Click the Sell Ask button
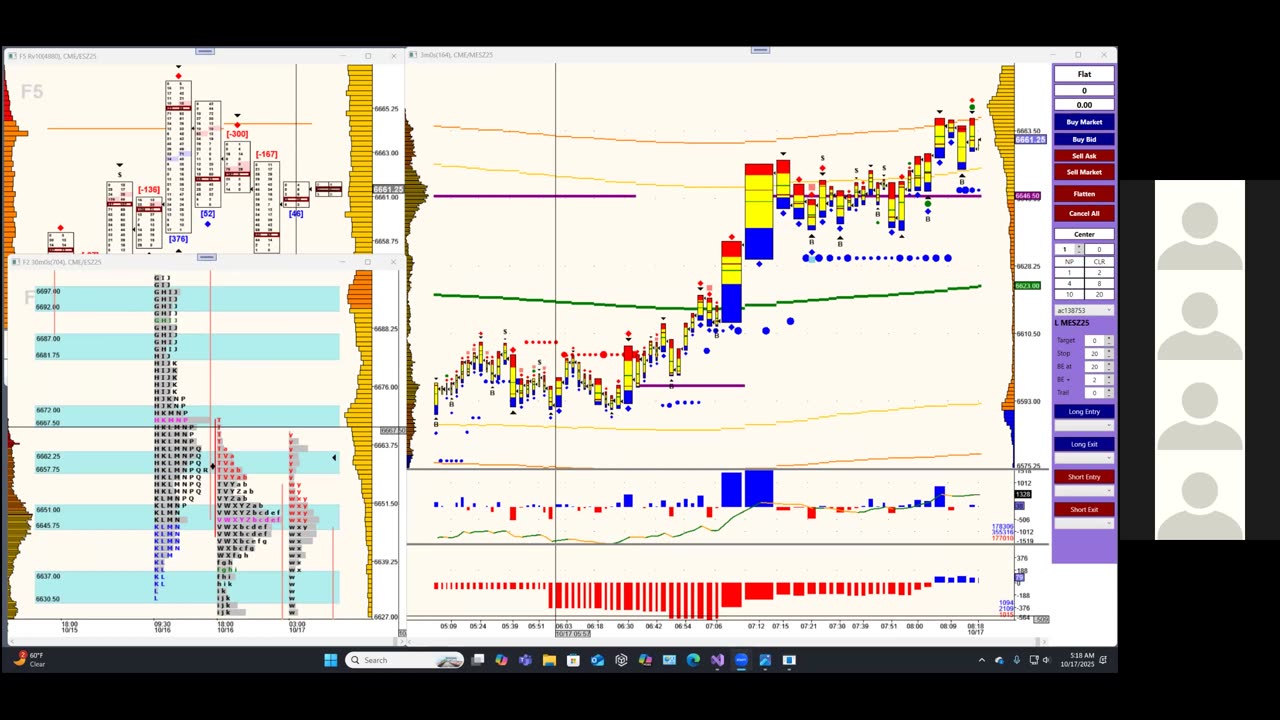1280x720 pixels. [x=1084, y=156]
